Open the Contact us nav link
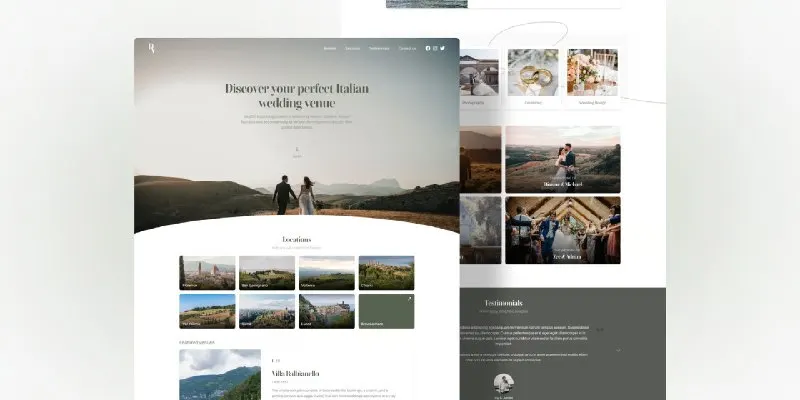Screen dimensions: 800x400 (407, 48)
